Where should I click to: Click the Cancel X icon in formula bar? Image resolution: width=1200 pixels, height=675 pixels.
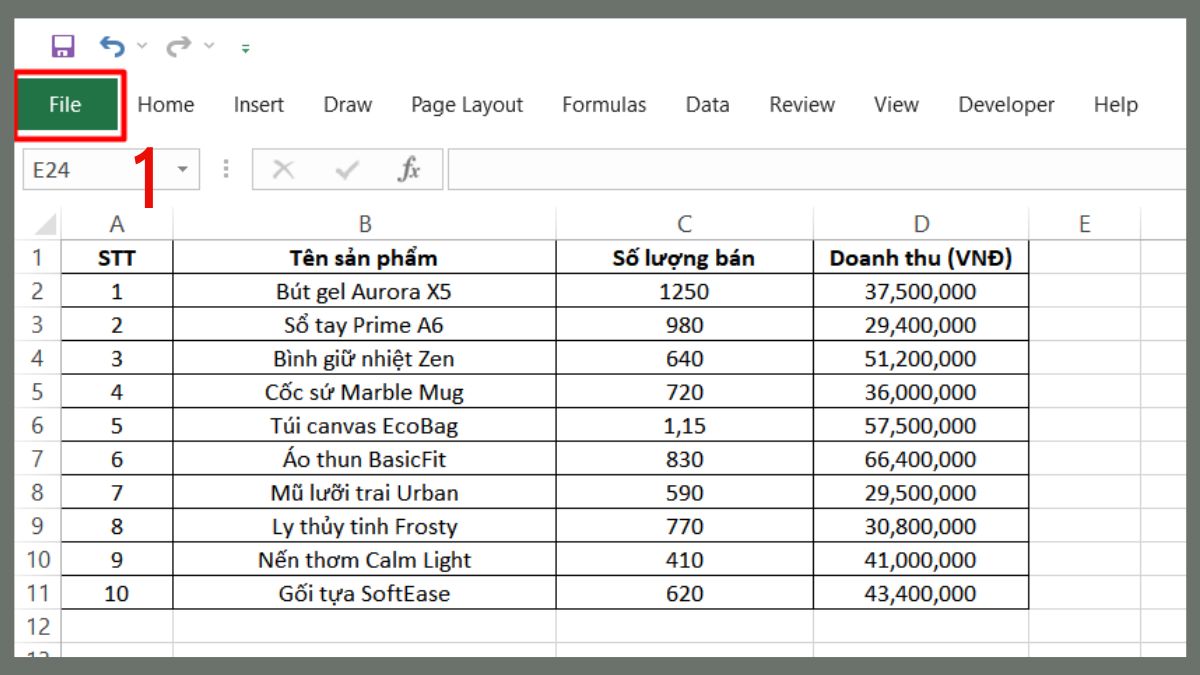click(283, 170)
